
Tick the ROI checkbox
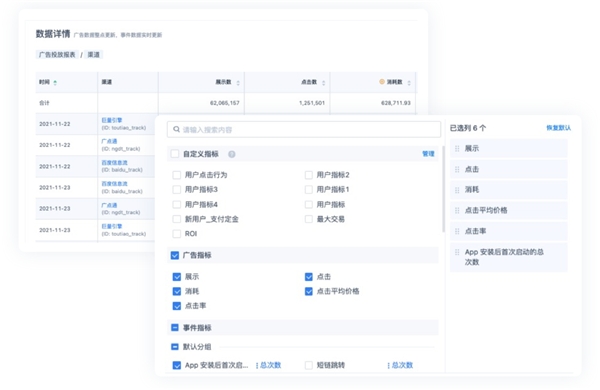[x=177, y=233]
